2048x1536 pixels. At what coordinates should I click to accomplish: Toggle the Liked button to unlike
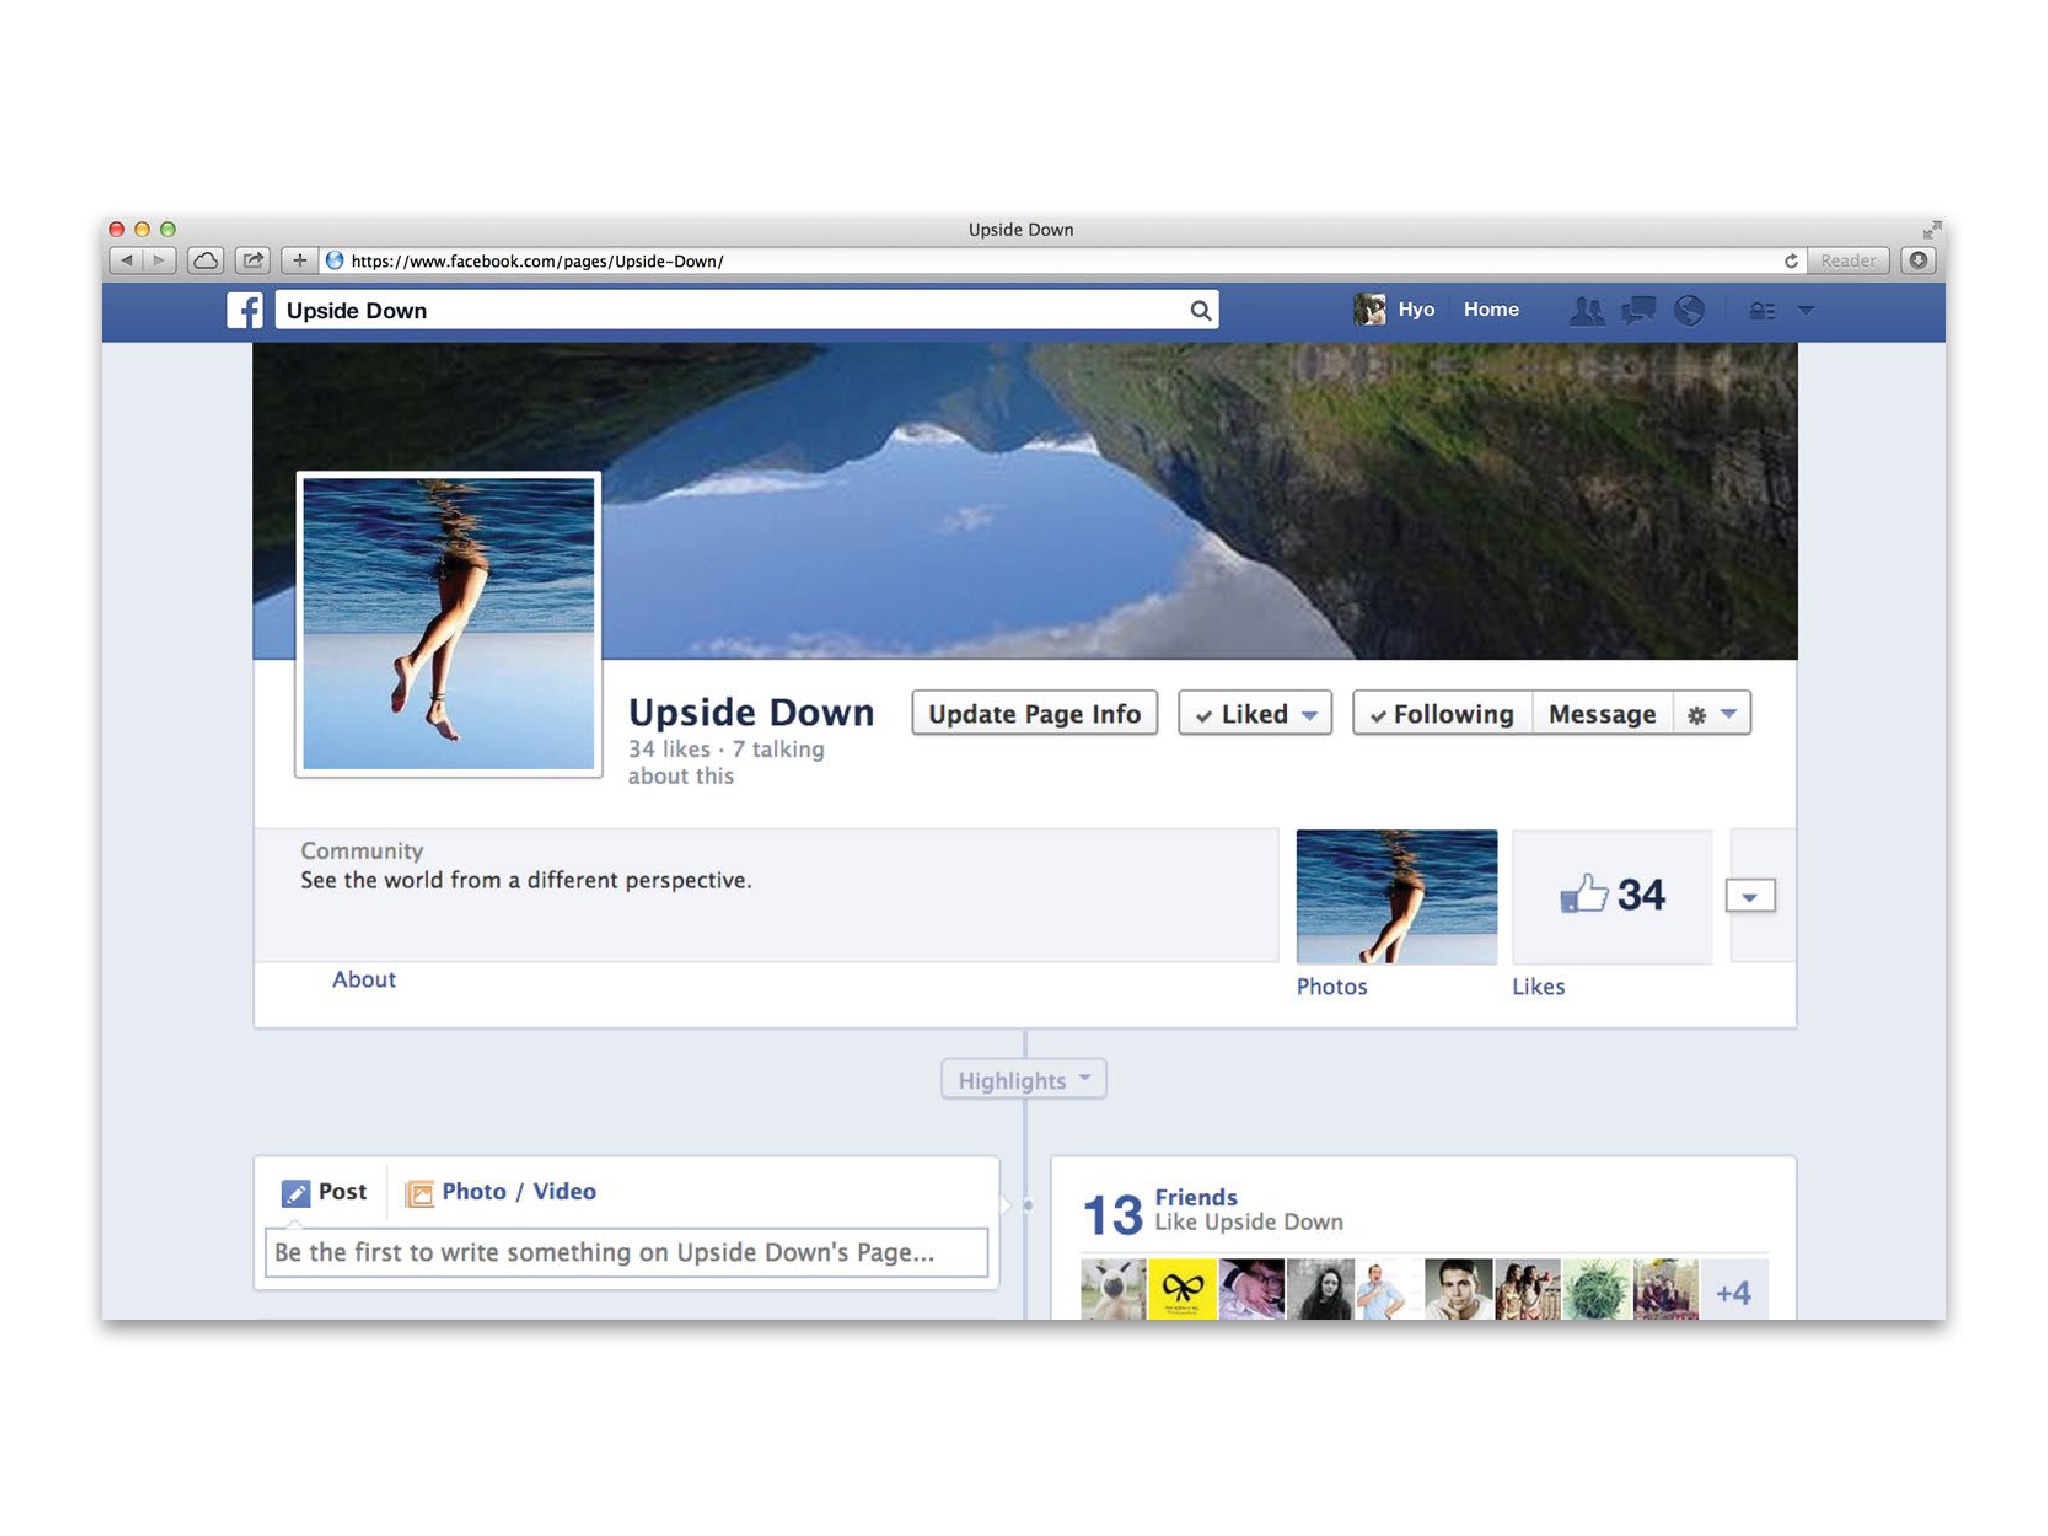1253,713
